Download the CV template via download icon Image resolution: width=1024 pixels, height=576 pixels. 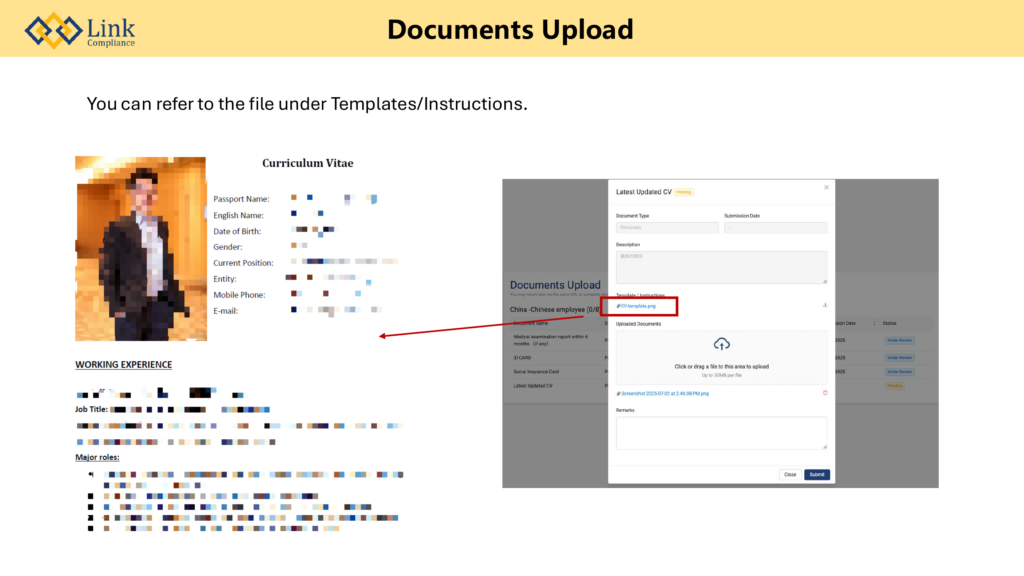click(x=825, y=305)
